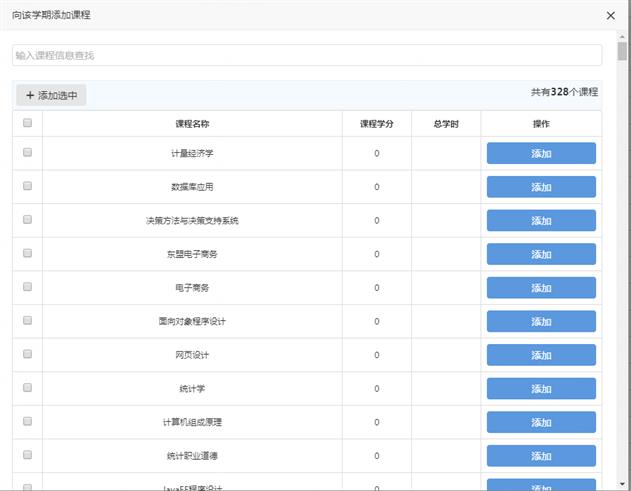Click the vertical scrollbar thumb
The width and height of the screenshot is (631, 491).
[623, 51]
